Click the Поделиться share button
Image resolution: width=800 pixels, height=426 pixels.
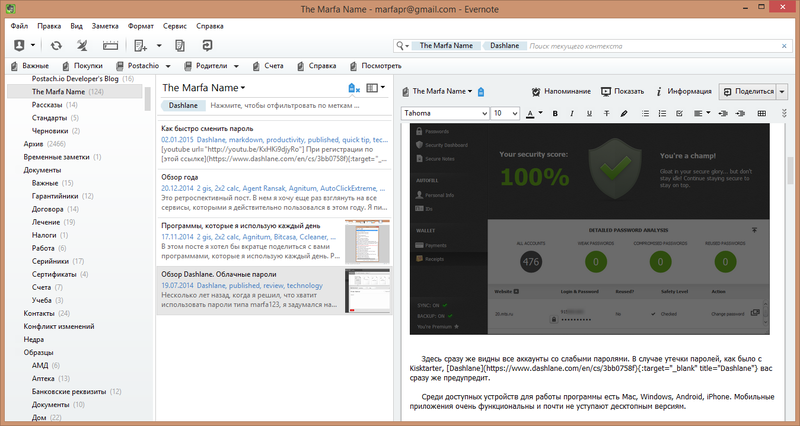(748, 91)
